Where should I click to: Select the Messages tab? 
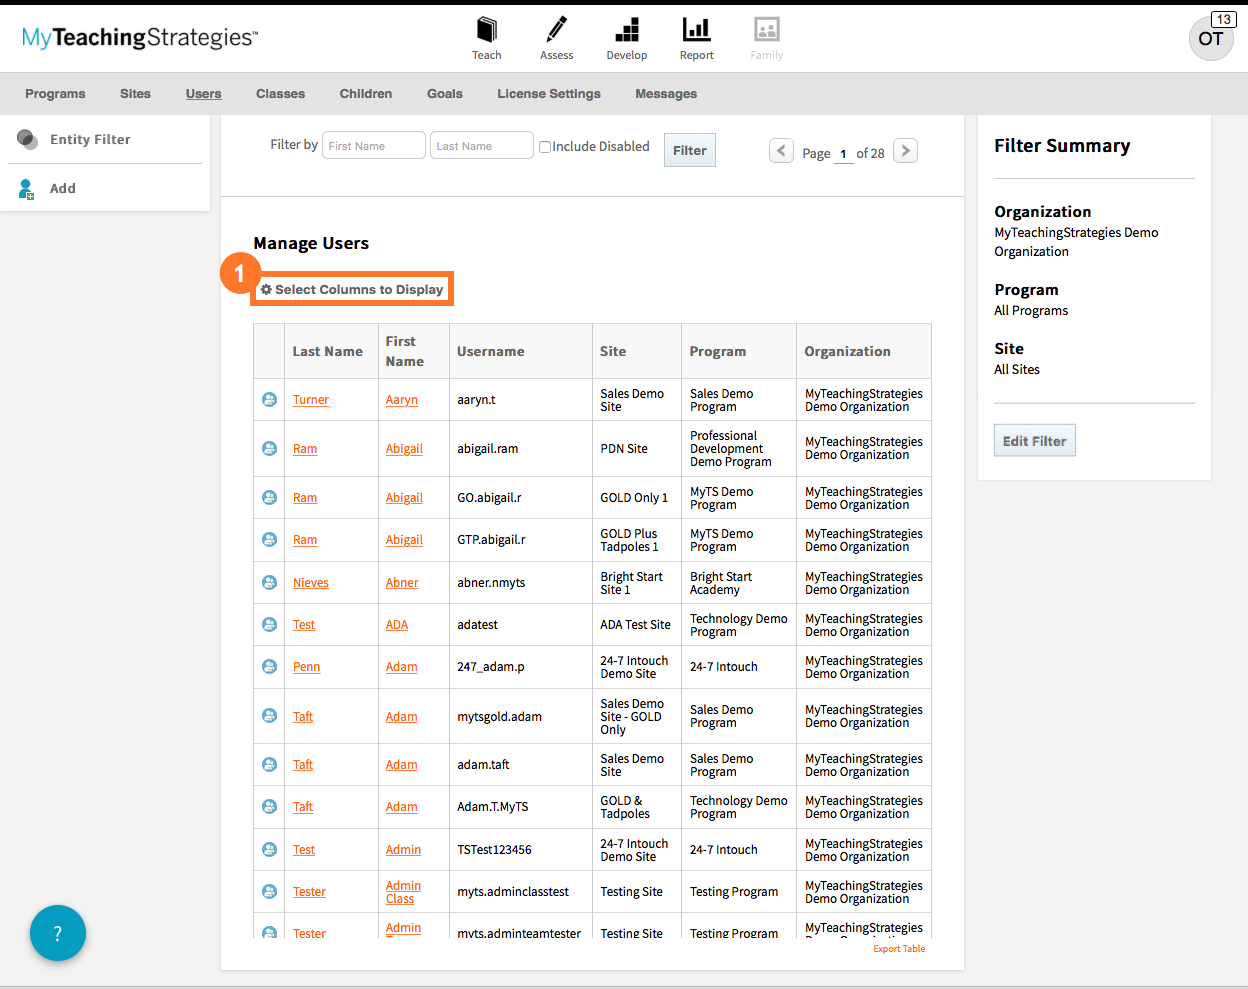(666, 93)
